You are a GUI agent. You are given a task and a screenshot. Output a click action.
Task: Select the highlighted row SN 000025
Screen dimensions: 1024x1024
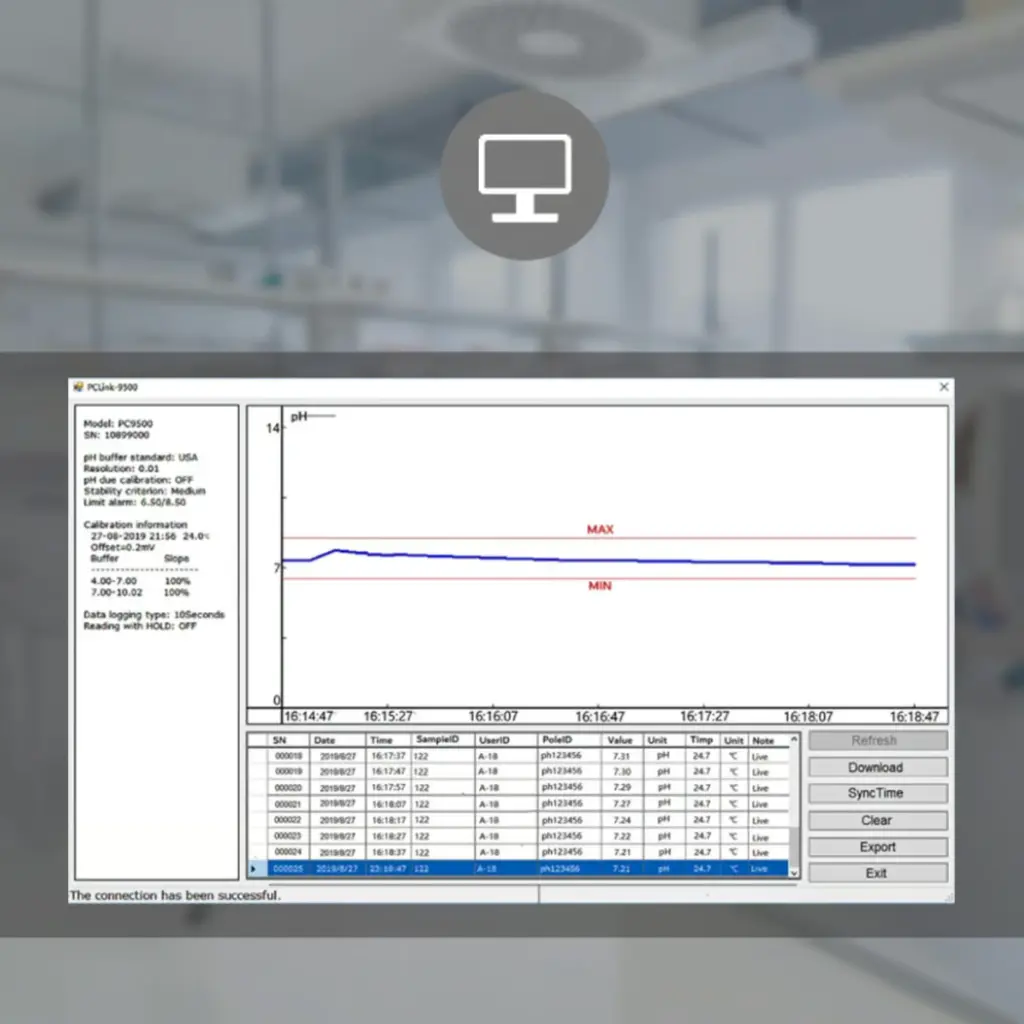520,869
